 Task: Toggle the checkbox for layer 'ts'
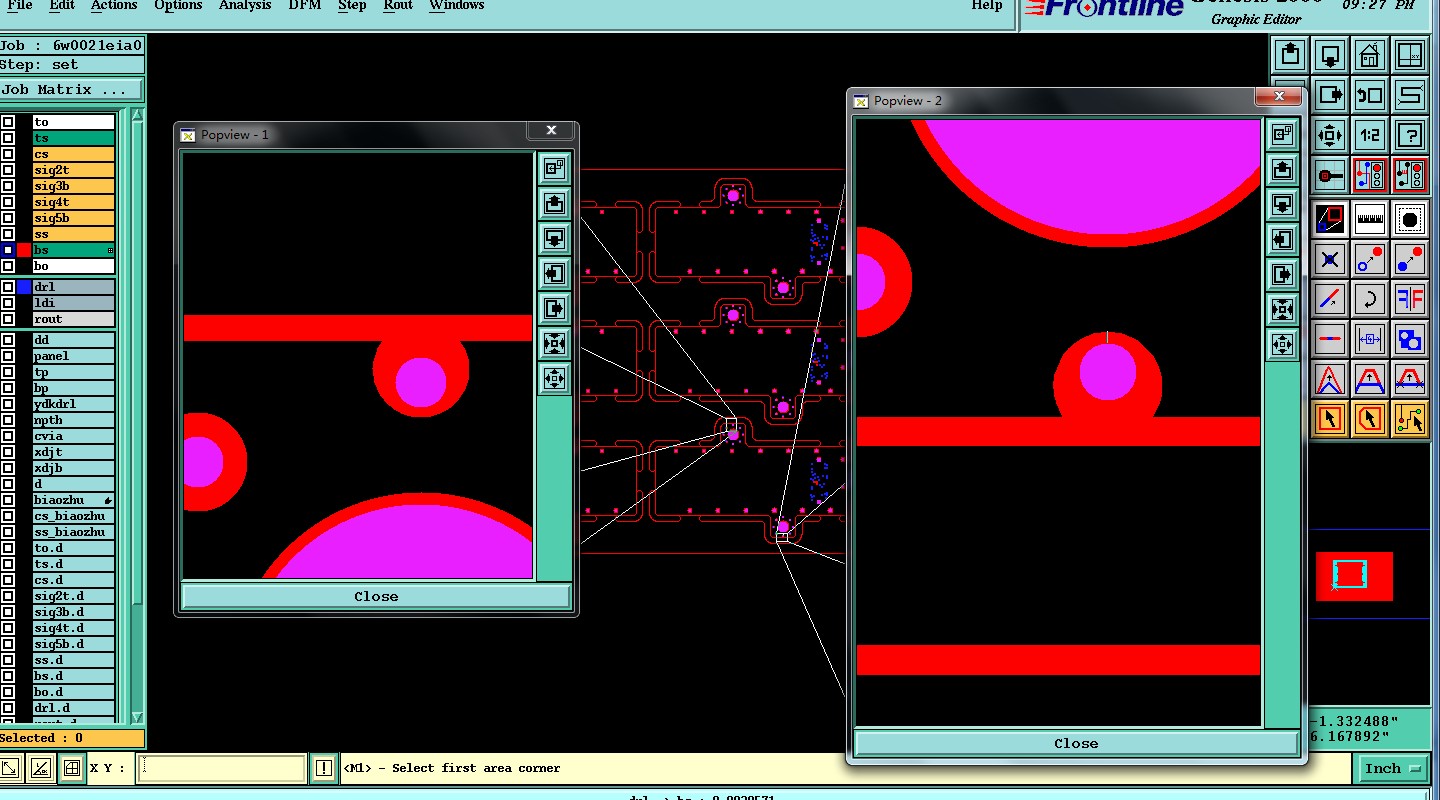pyautogui.click(x=8, y=138)
